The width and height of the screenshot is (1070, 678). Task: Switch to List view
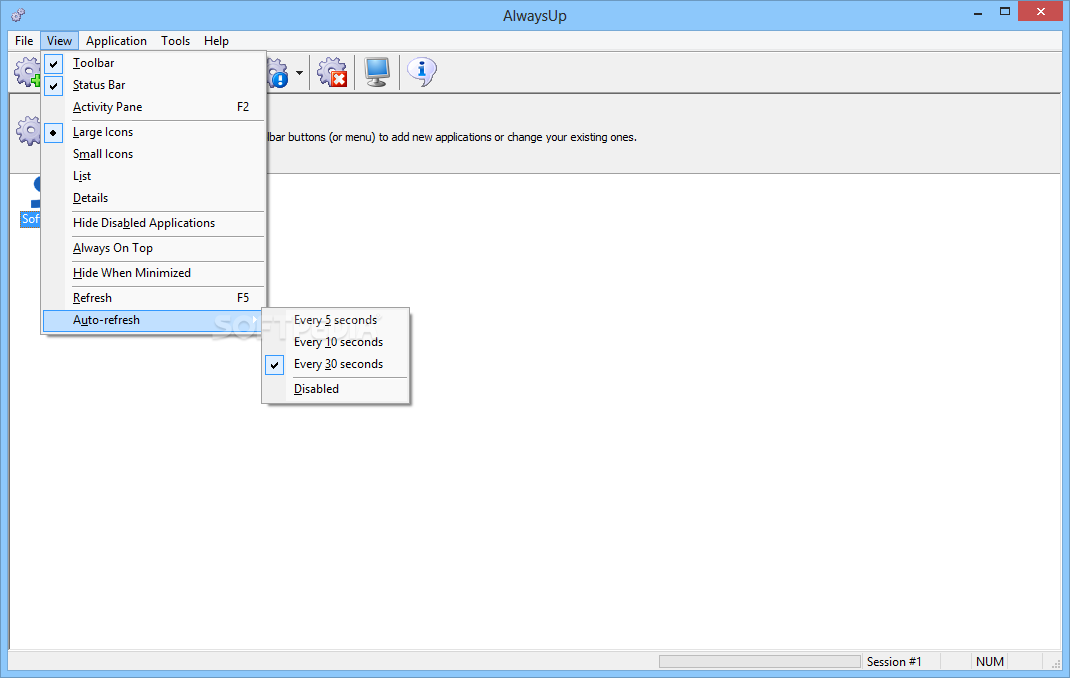(x=154, y=175)
